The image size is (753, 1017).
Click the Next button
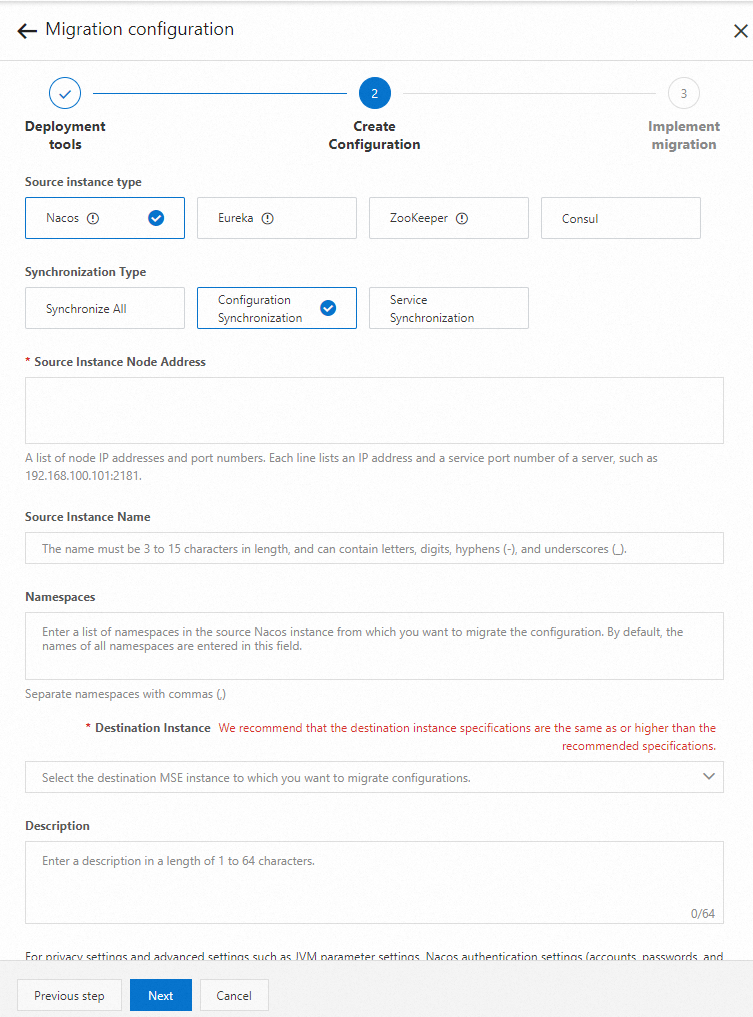point(160,995)
